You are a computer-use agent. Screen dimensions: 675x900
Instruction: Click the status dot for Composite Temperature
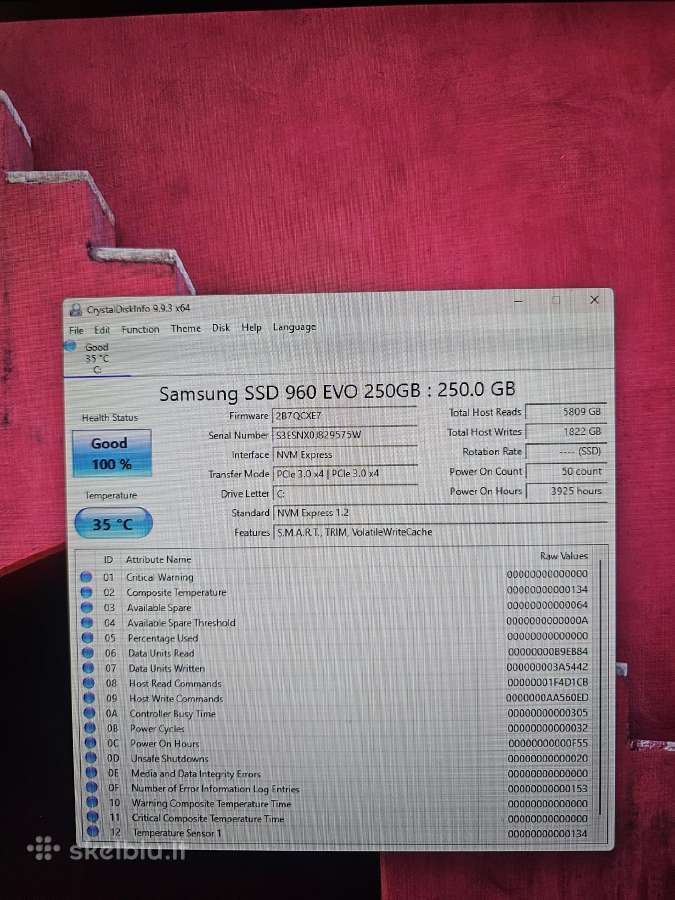pyautogui.click(x=86, y=592)
